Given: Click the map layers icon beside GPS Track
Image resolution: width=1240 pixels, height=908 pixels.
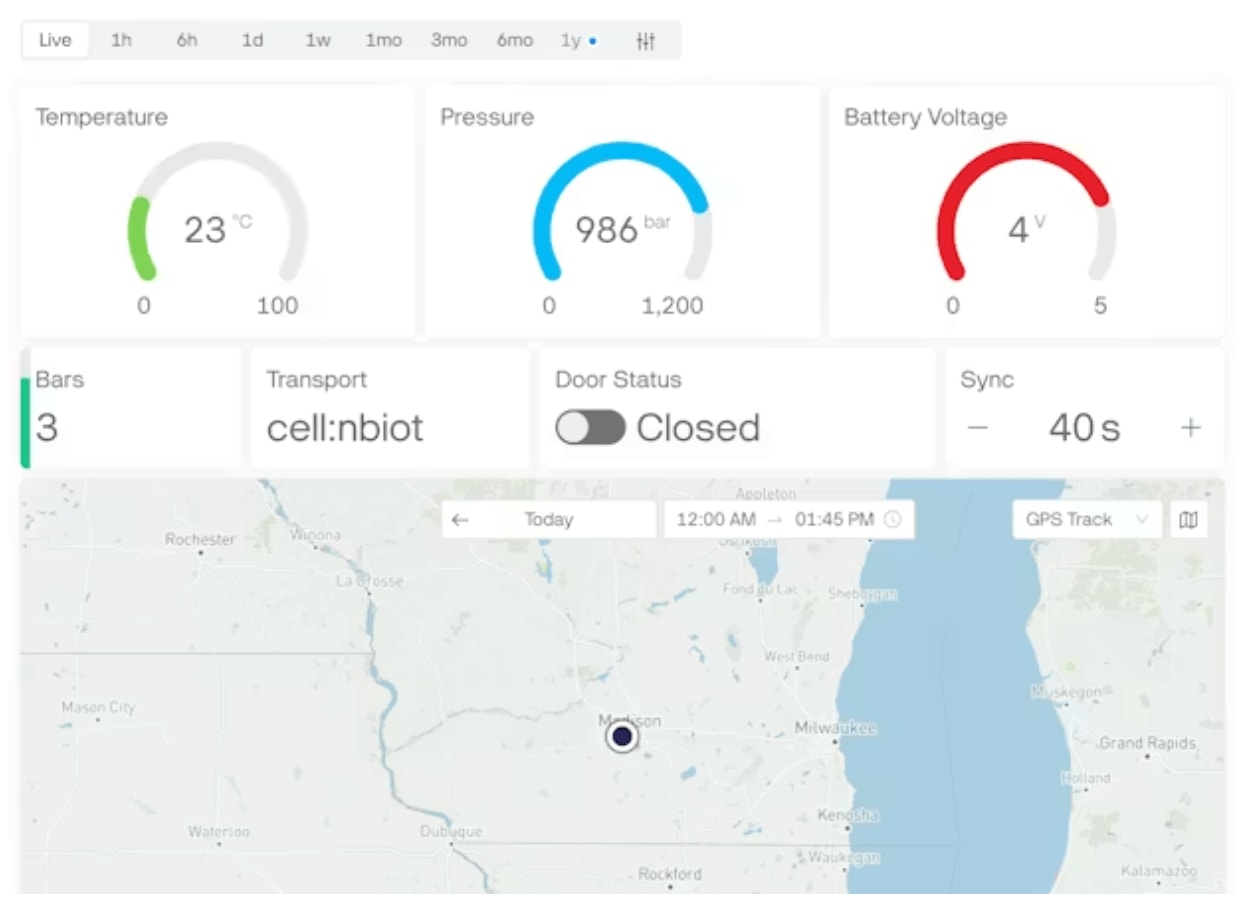Looking at the screenshot, I should (1189, 519).
